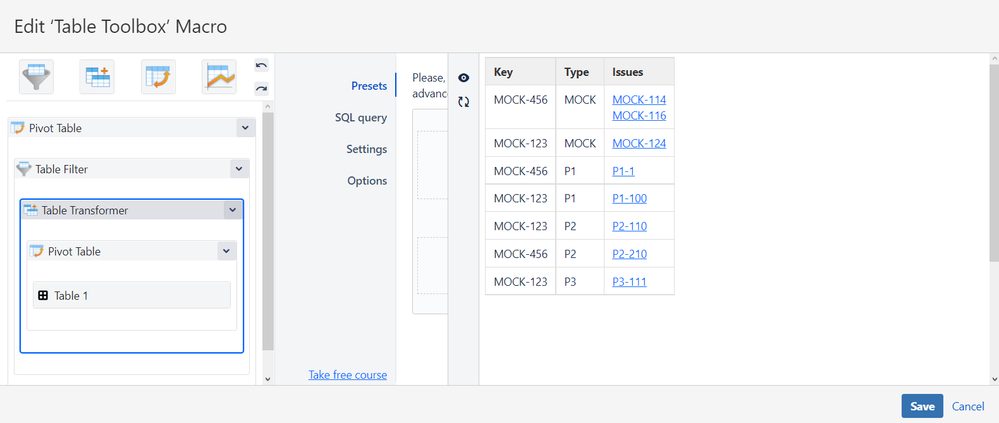The image size is (999, 423).
Task: Open the MOCK-124 issue link
Action: [x=639, y=143]
